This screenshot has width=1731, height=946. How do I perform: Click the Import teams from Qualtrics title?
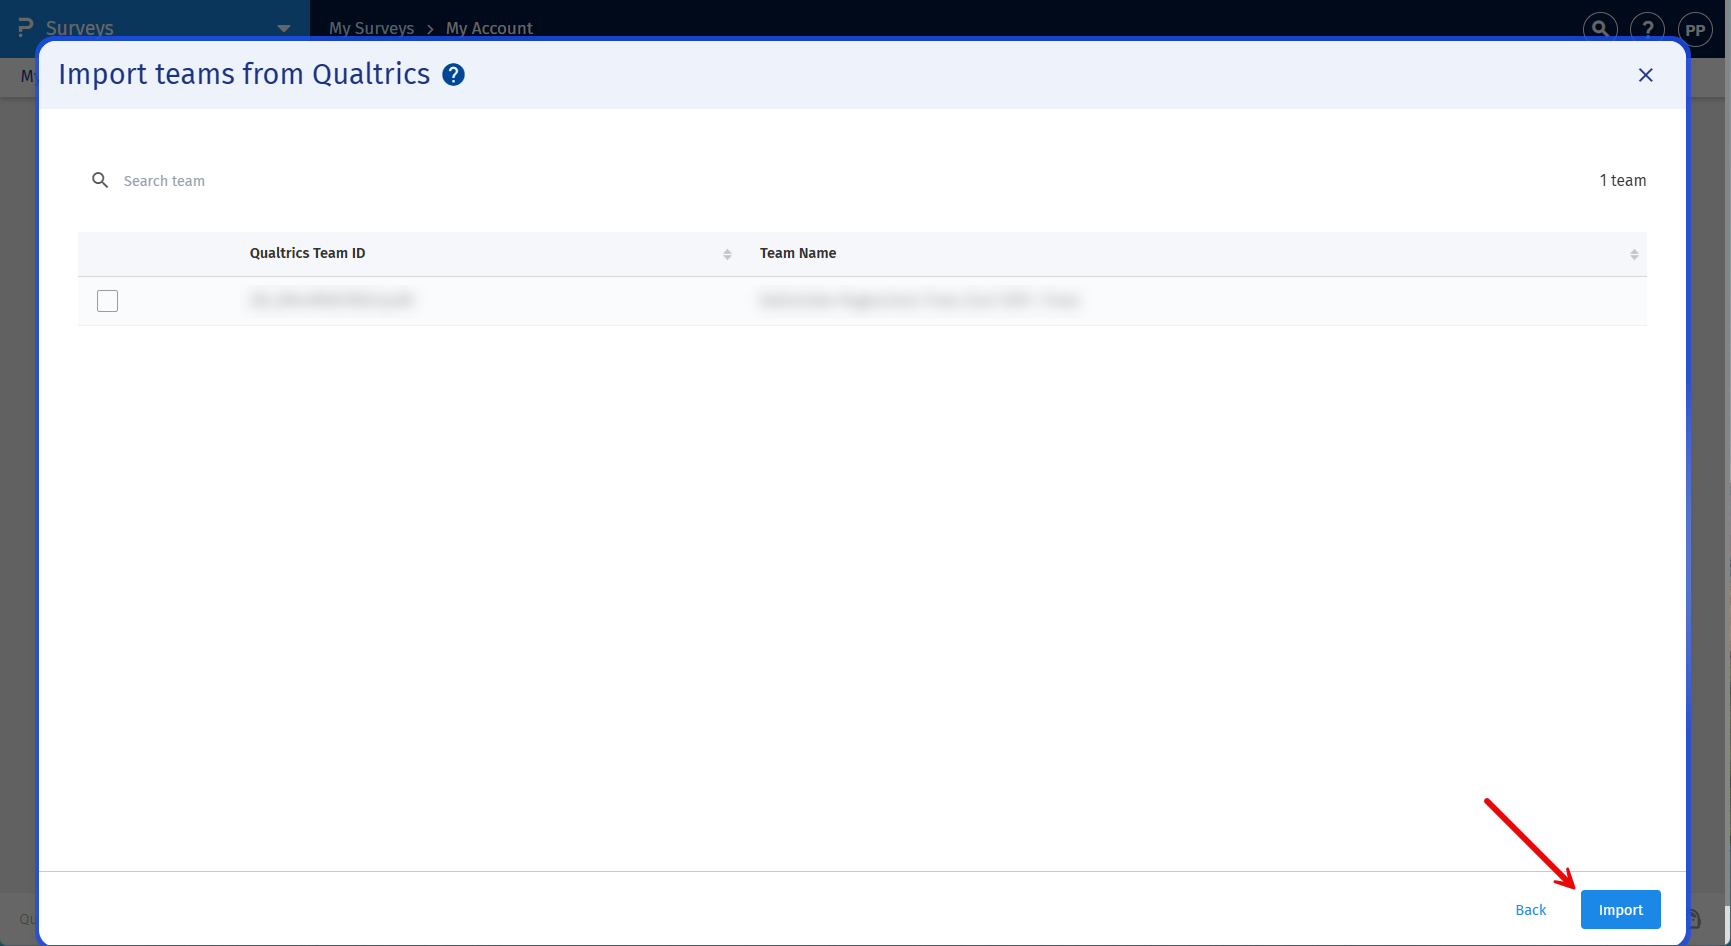pyautogui.click(x=244, y=74)
